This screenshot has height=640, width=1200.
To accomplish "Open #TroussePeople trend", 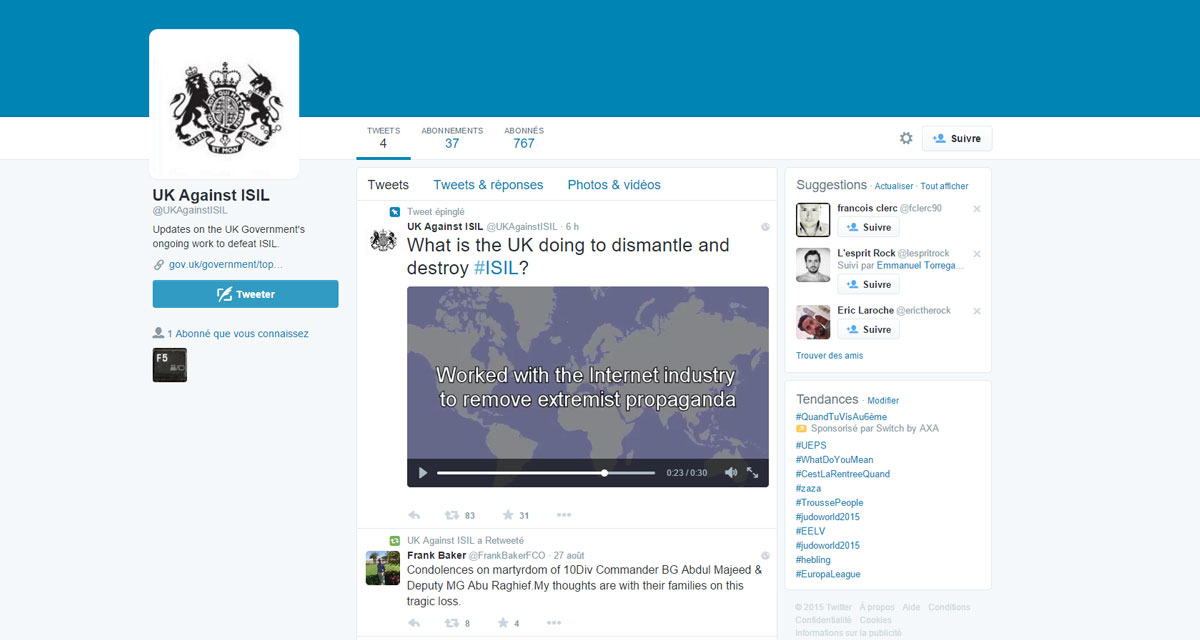I will coord(829,503).
